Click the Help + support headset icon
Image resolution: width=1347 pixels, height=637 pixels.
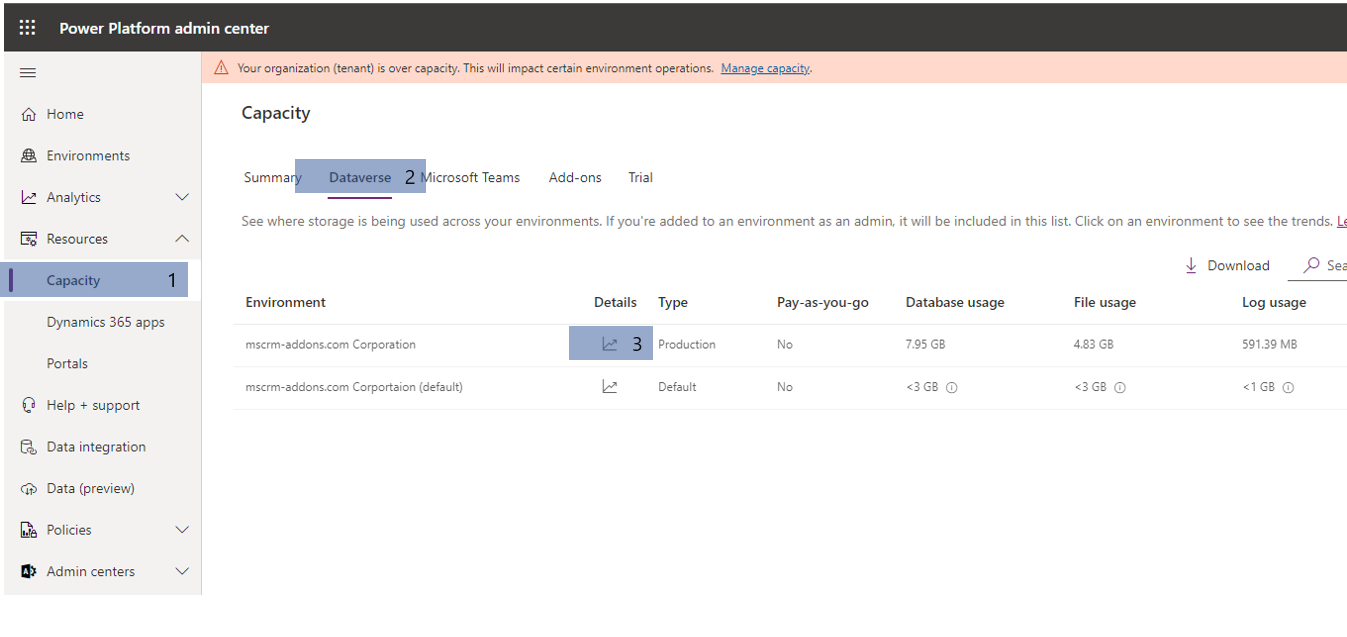(29, 405)
